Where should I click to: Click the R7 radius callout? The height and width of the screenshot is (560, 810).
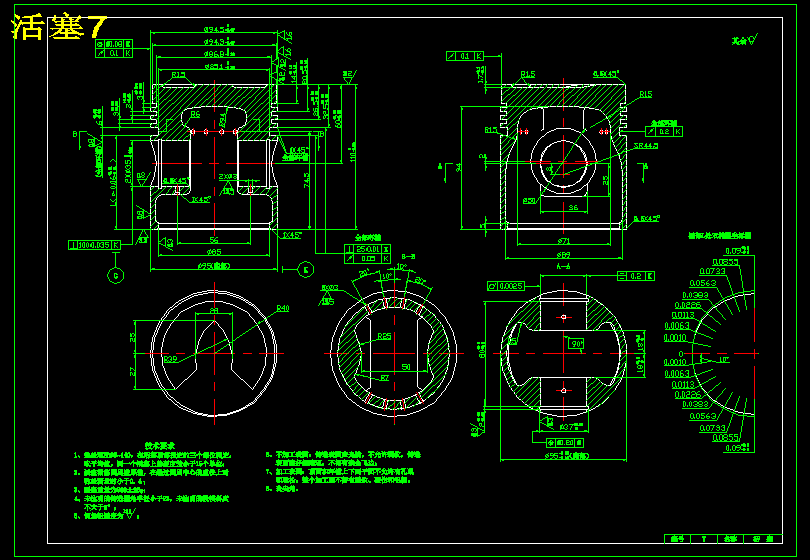coord(384,378)
